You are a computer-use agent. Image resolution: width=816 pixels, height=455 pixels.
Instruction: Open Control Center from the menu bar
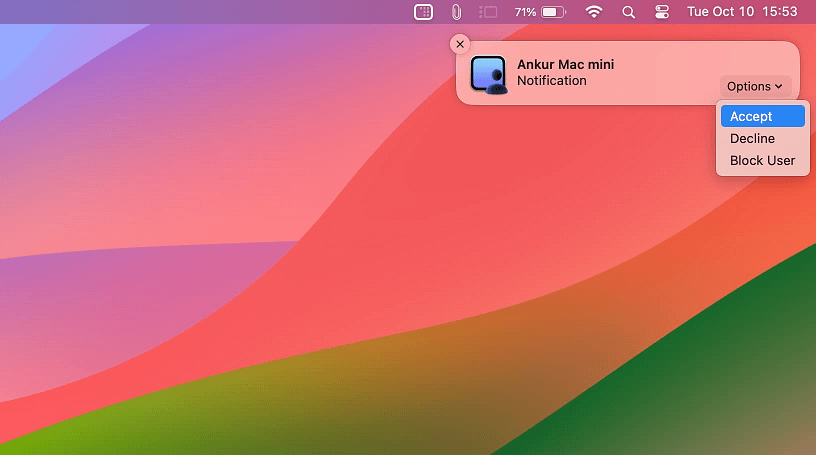point(661,12)
